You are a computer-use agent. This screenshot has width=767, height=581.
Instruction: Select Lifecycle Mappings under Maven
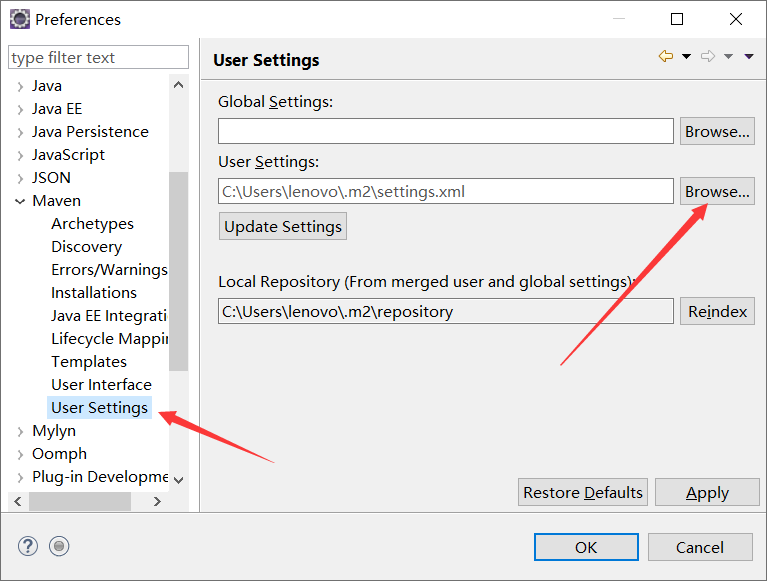[109, 338]
